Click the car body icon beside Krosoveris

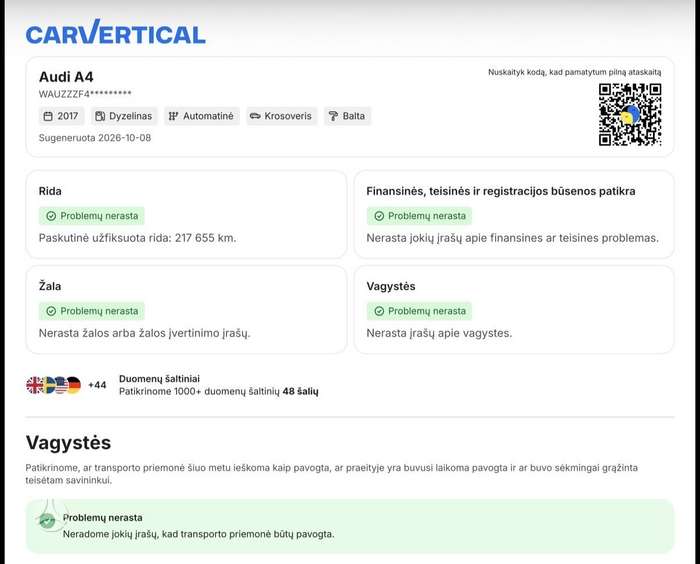[x=255, y=116]
